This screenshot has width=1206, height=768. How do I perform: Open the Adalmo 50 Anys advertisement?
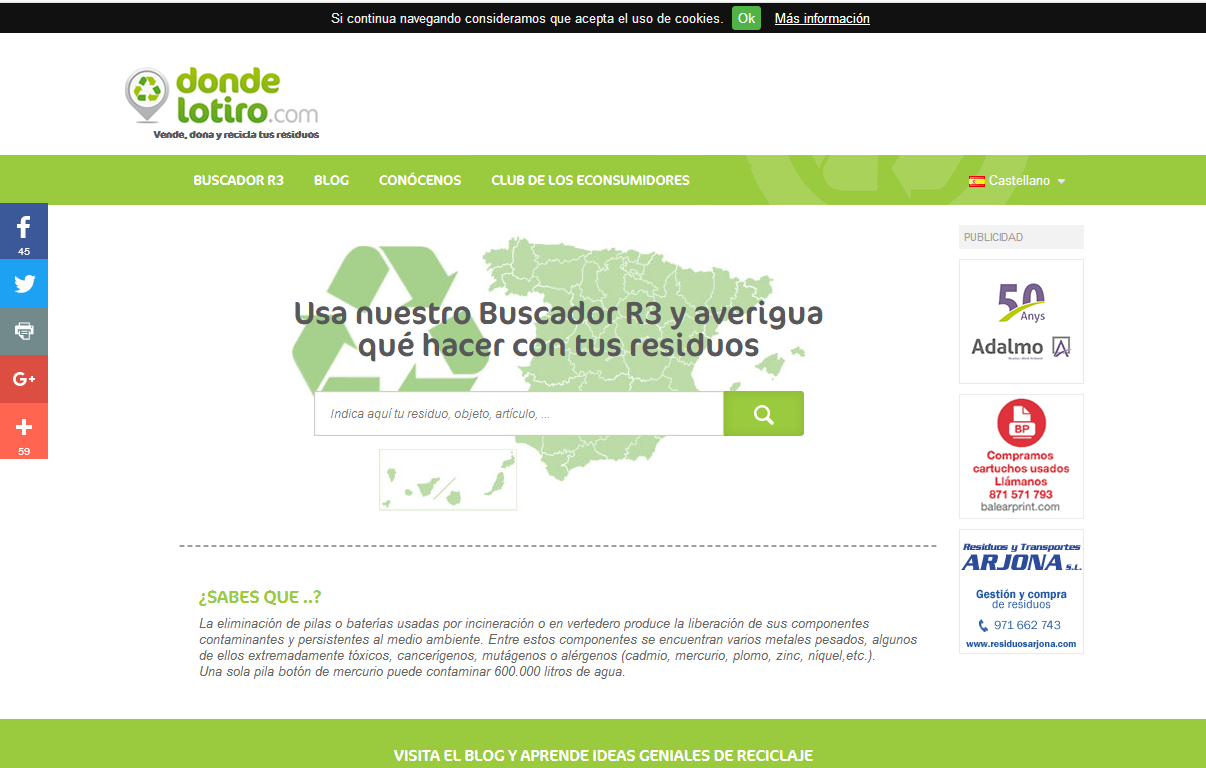coord(1021,321)
